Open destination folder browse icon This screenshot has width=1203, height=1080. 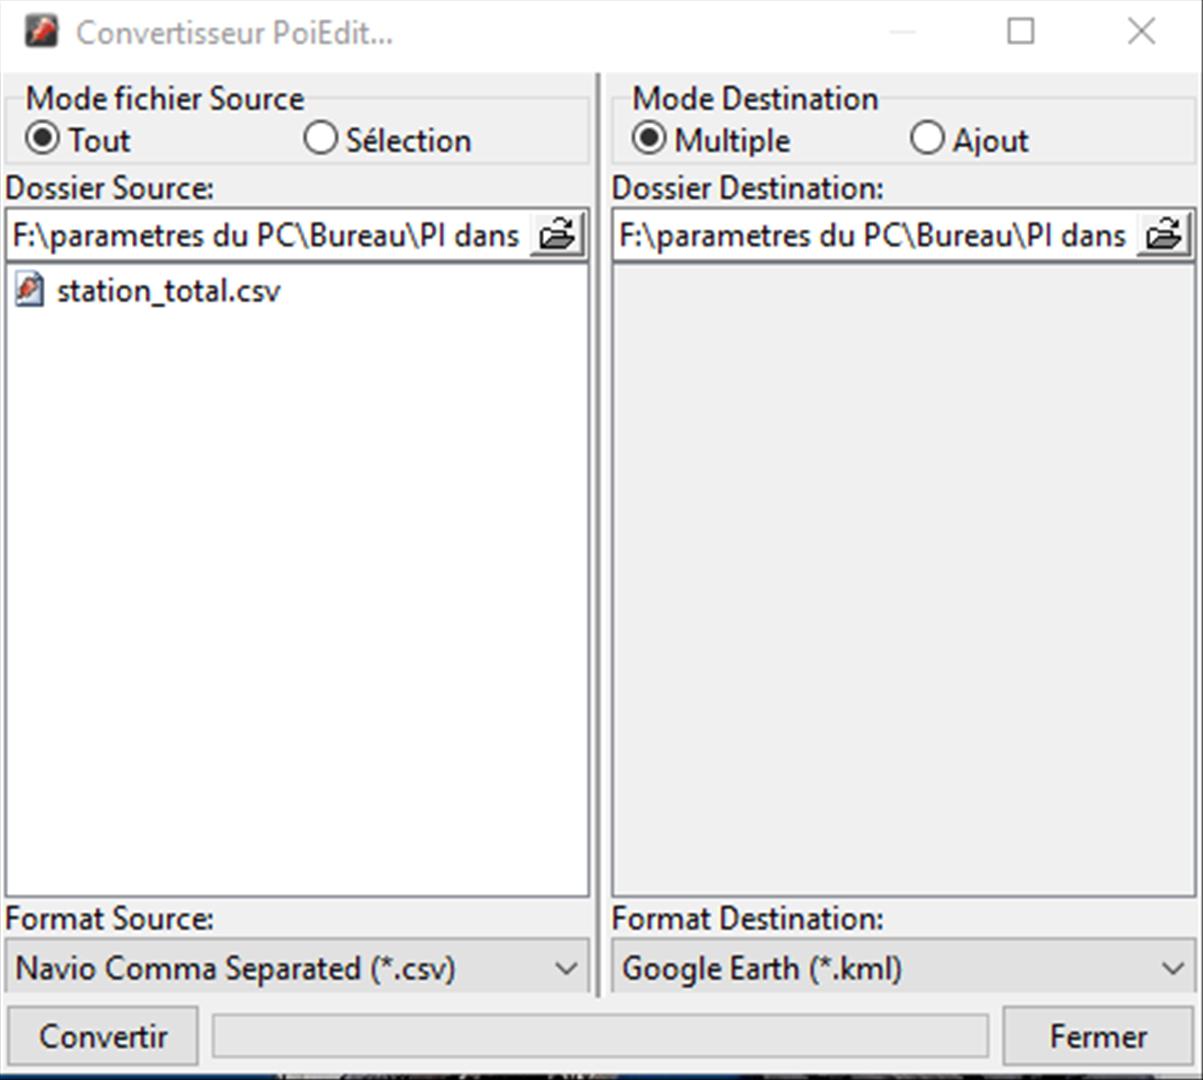point(1164,235)
